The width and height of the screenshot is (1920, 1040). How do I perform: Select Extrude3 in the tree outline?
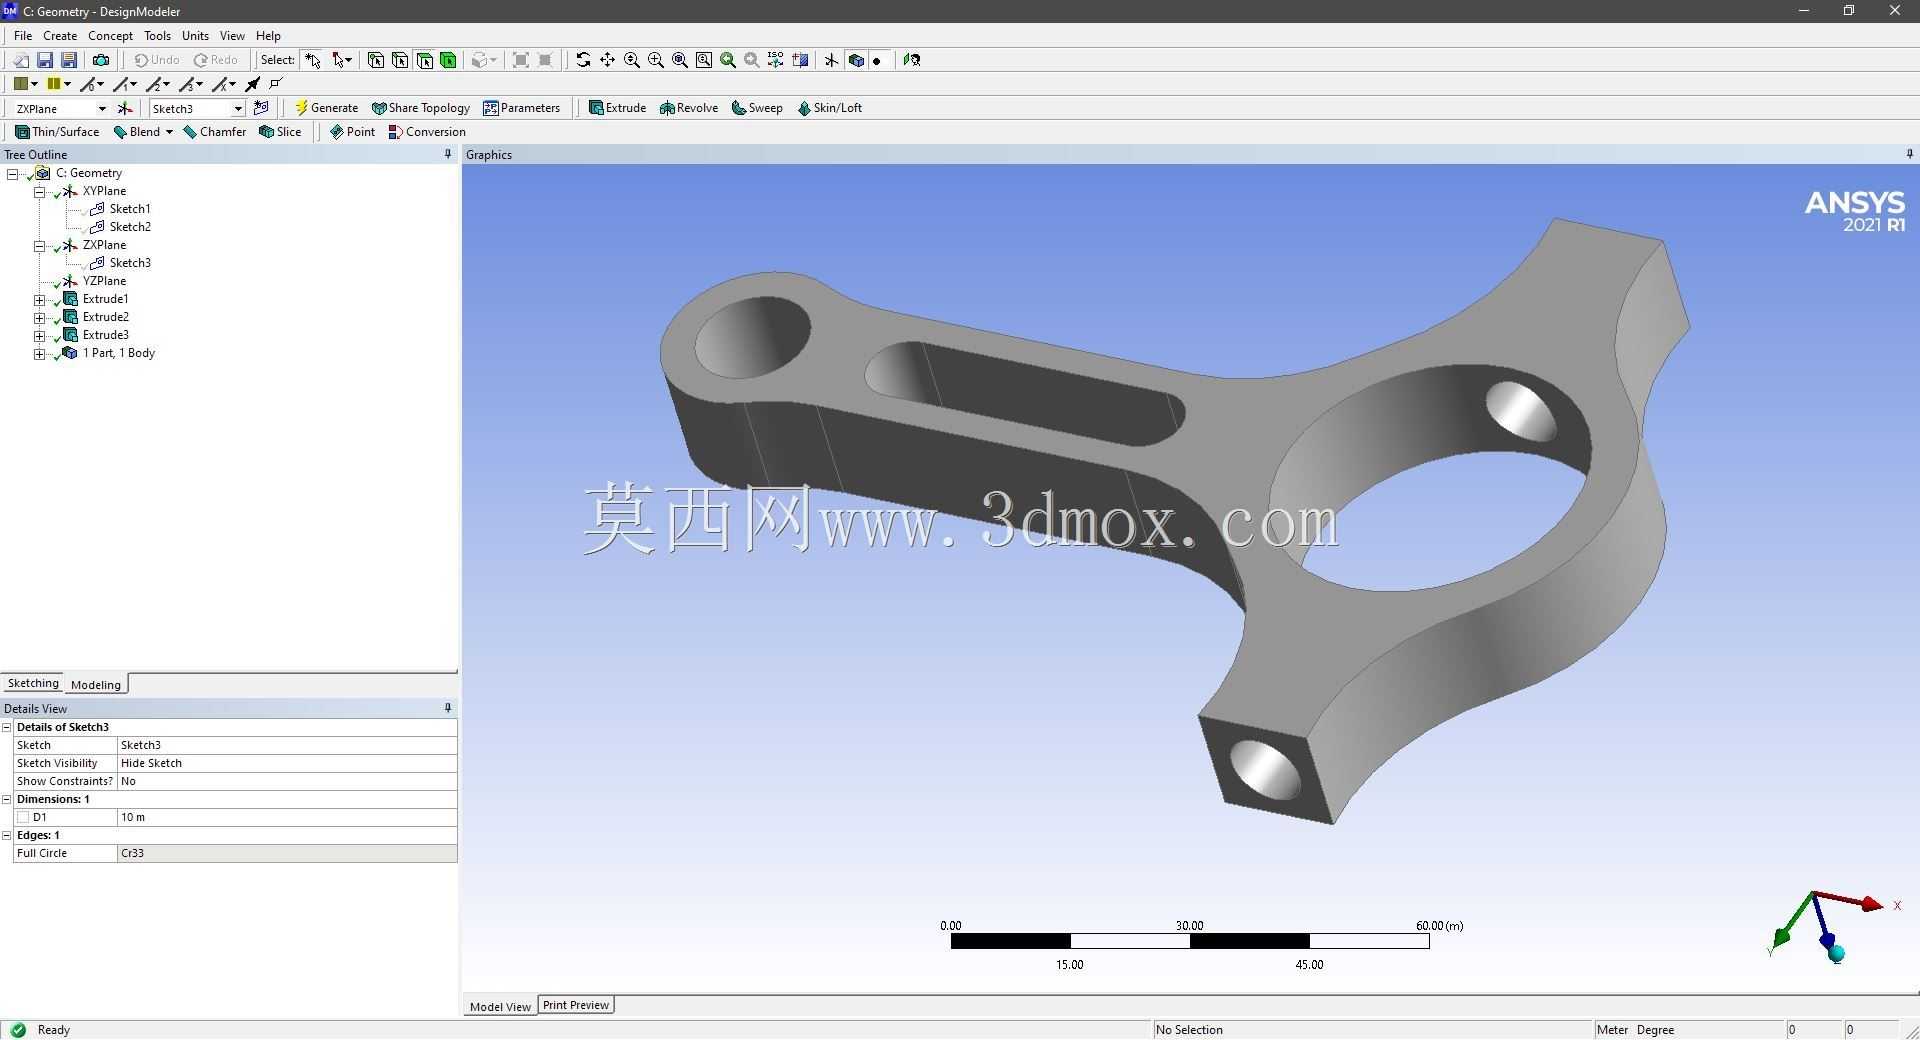click(x=105, y=335)
